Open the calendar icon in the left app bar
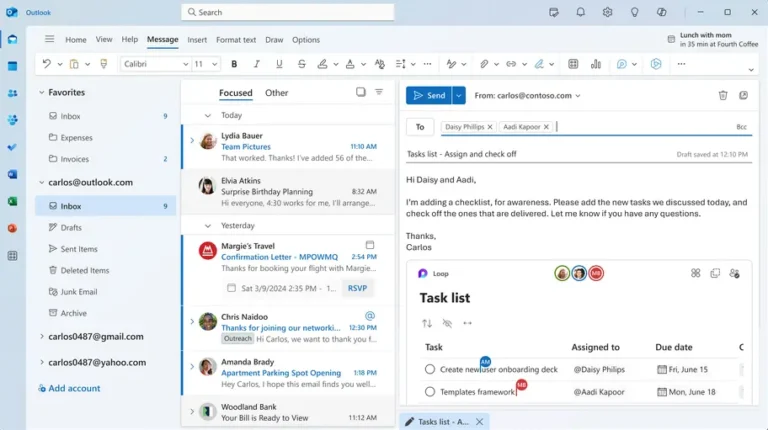The width and height of the screenshot is (768, 430). tap(12, 66)
